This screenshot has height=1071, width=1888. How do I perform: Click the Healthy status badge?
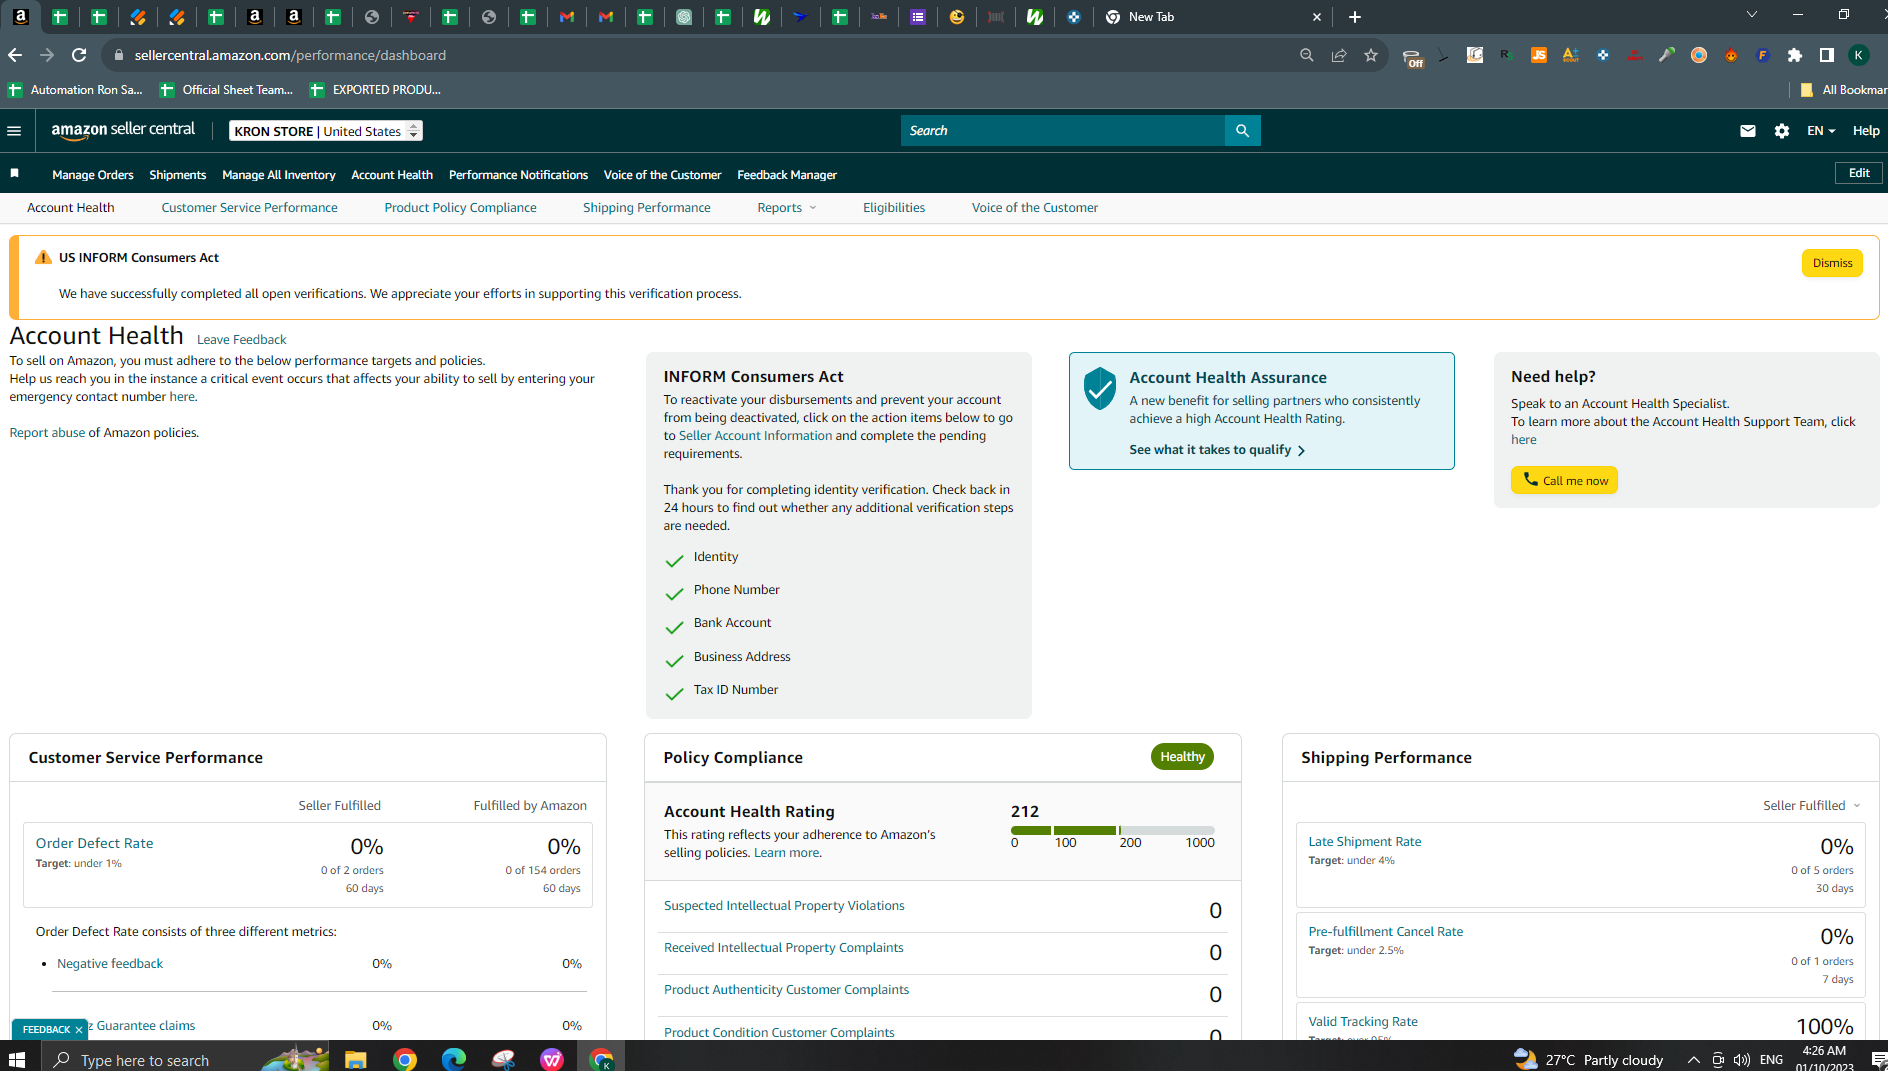1182,757
